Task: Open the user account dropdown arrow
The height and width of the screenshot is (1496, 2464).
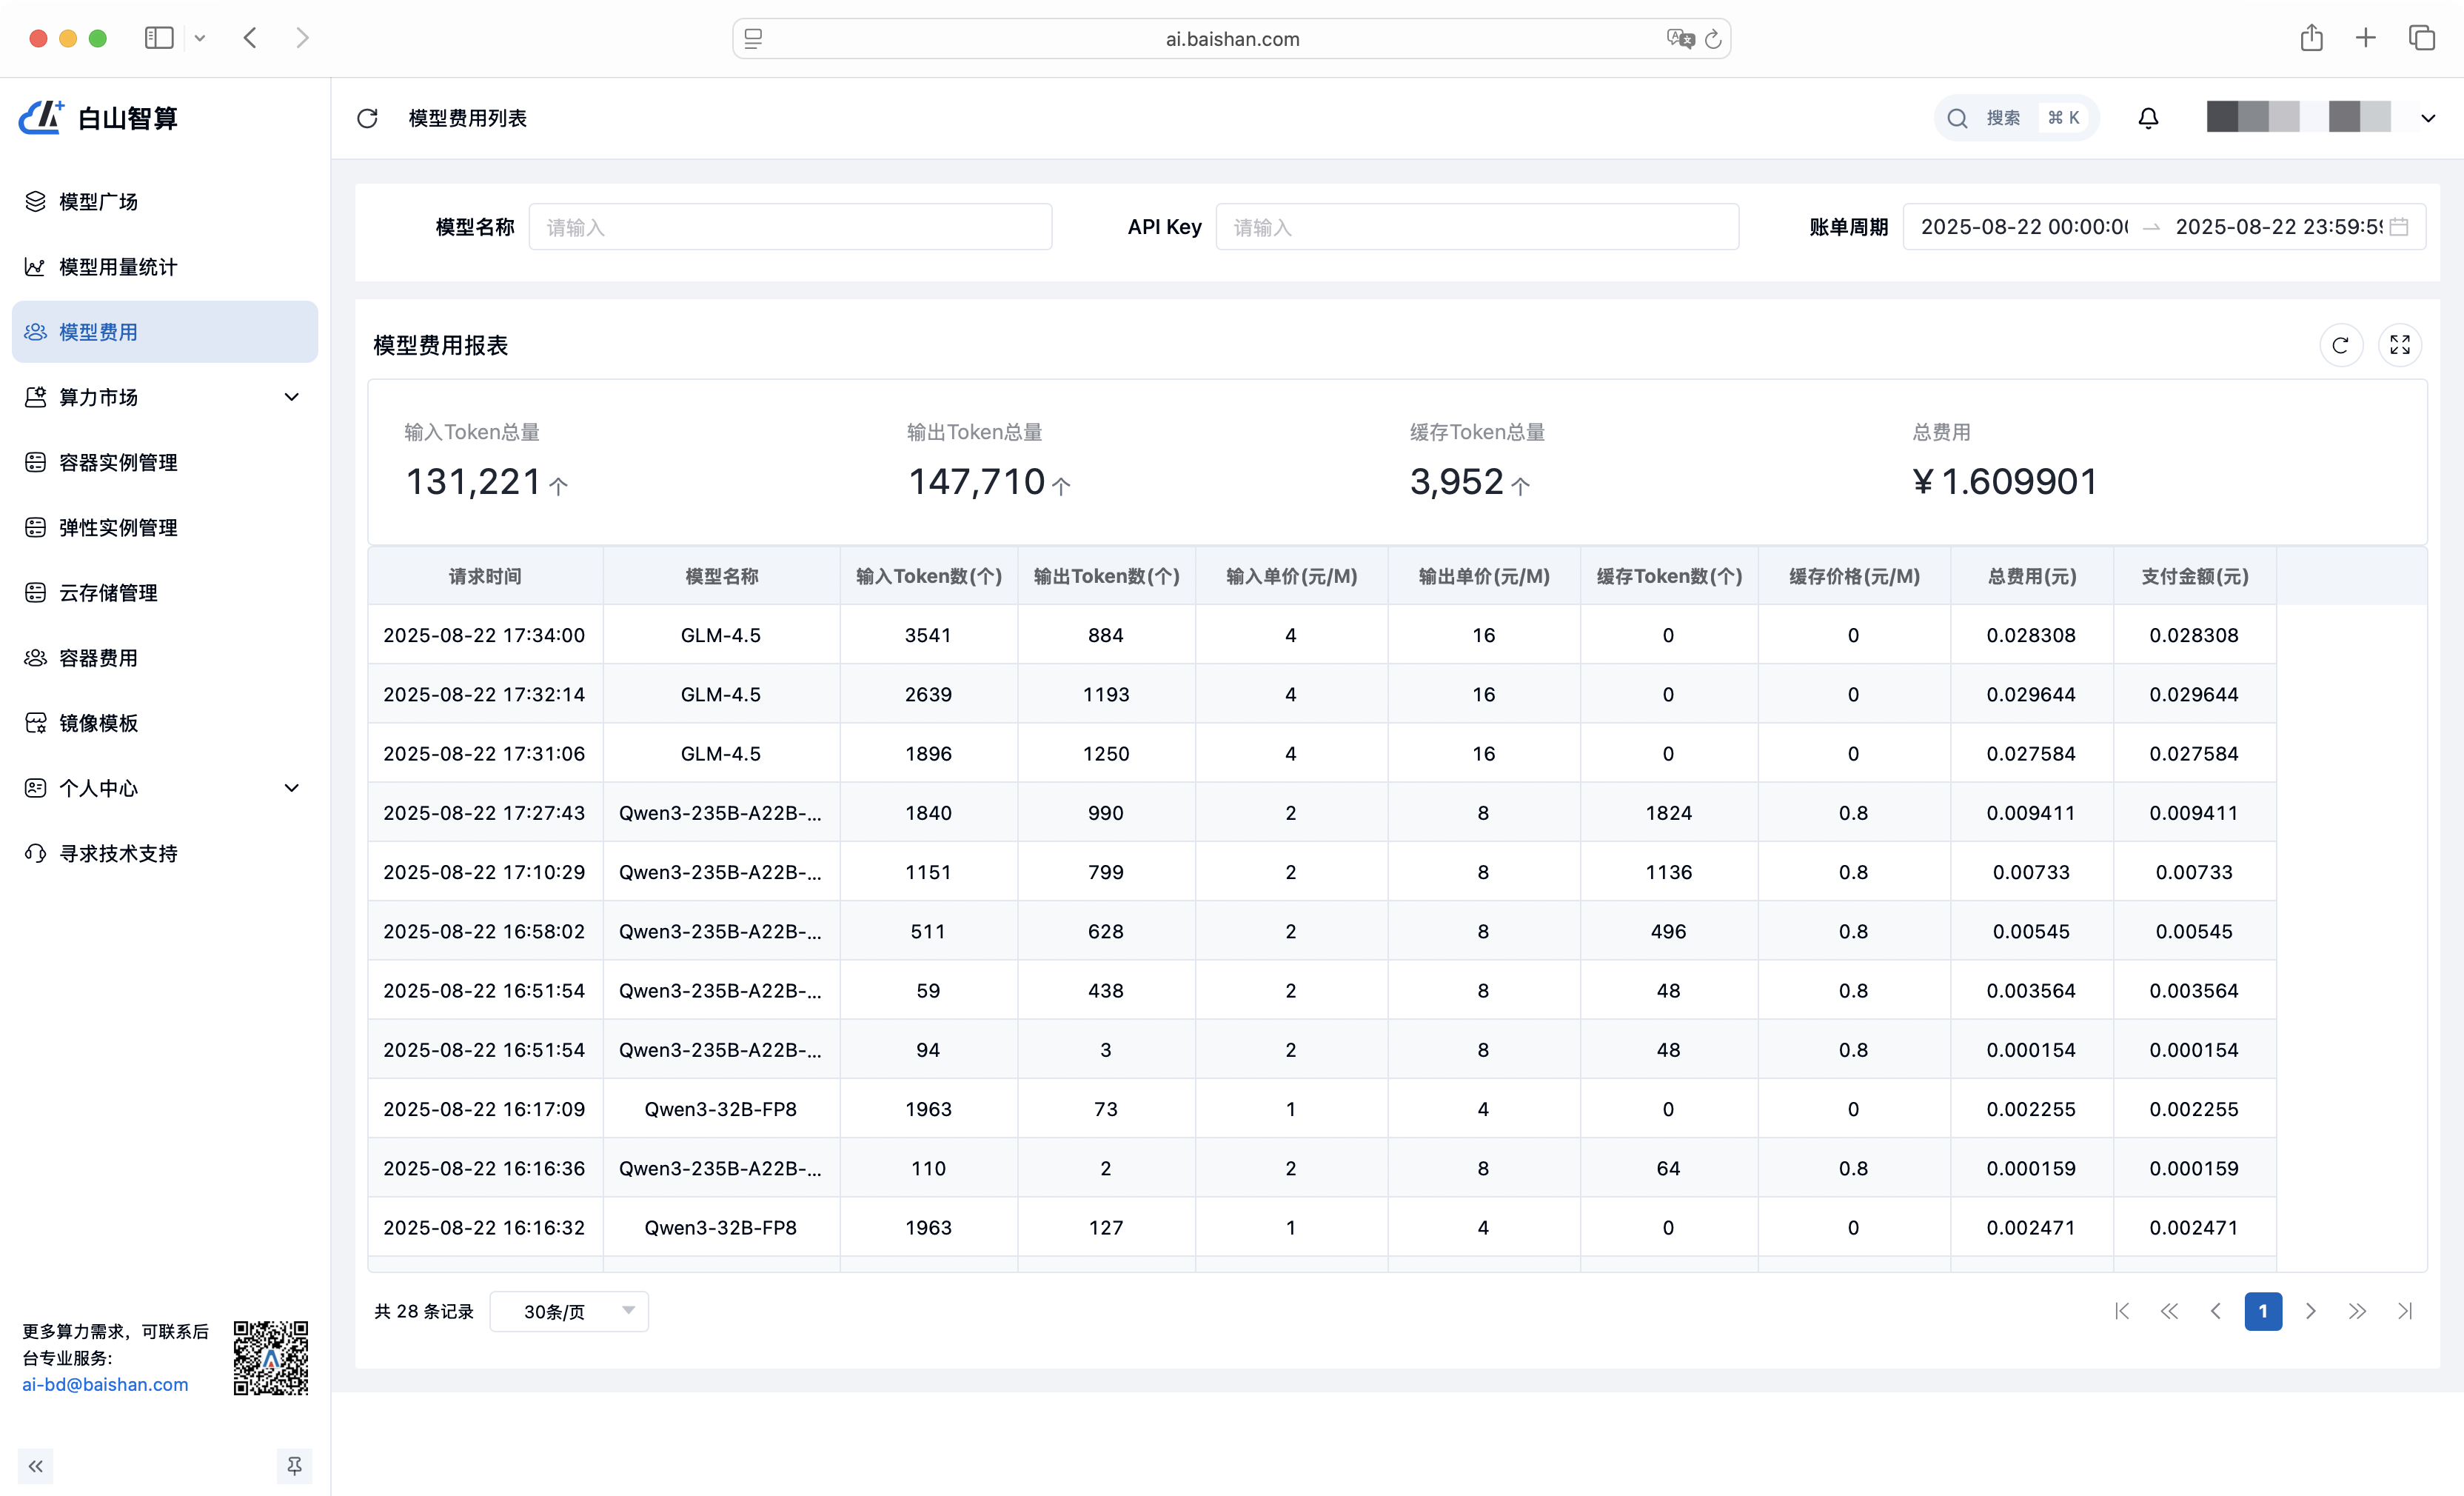Action: (2428, 118)
